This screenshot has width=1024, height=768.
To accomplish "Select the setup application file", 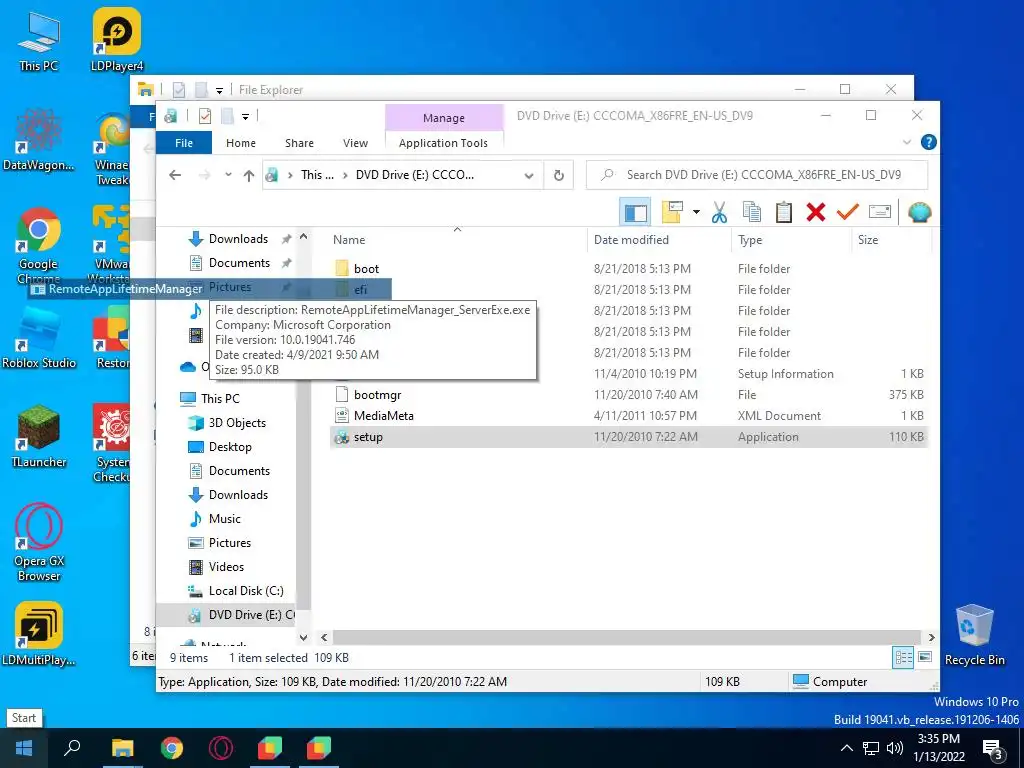I will click(x=629, y=437).
